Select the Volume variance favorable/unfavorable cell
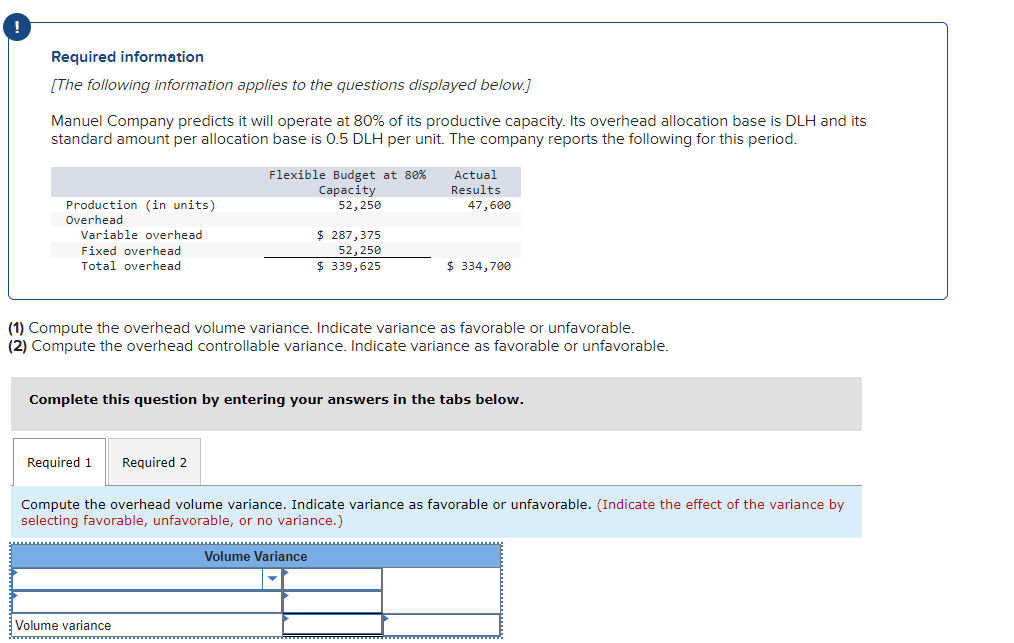The image size is (1014, 643). click(x=442, y=625)
